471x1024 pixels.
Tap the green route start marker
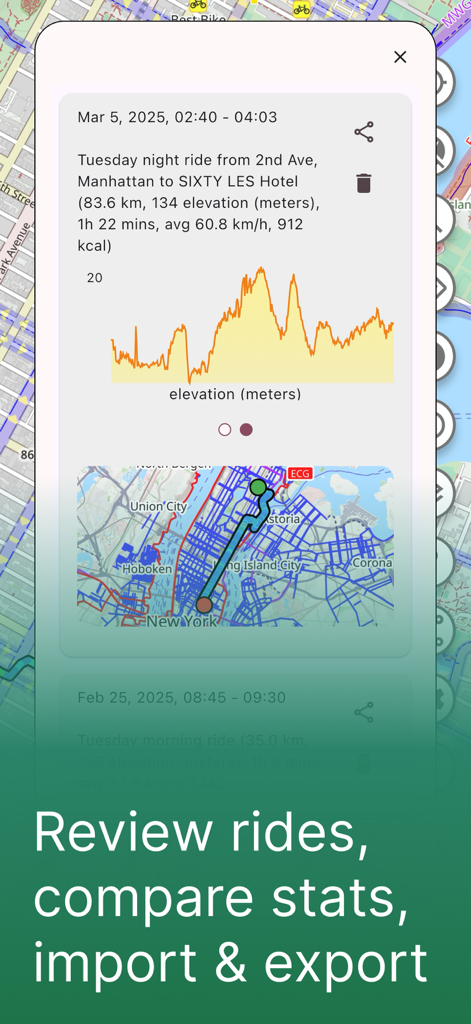coord(258,487)
